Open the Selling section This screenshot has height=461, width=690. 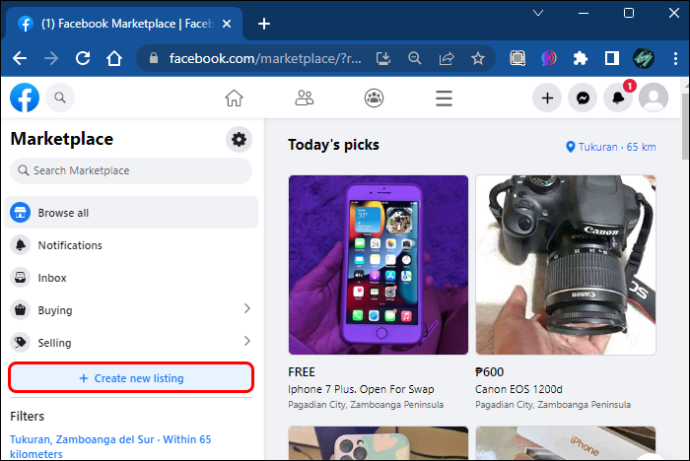pyautogui.click(x=131, y=343)
